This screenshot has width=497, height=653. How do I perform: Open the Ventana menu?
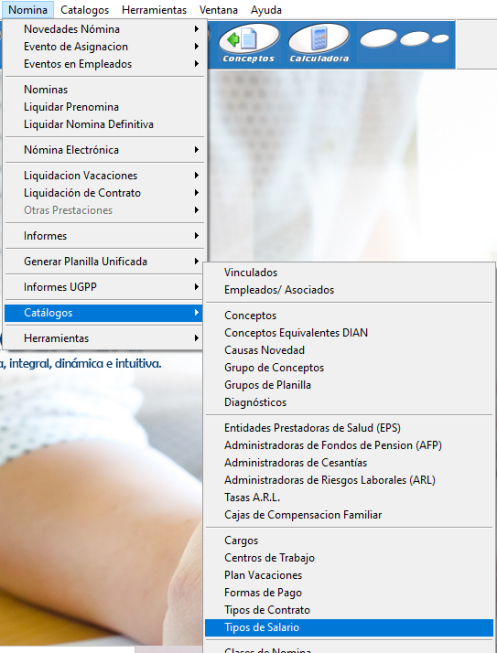coord(218,10)
